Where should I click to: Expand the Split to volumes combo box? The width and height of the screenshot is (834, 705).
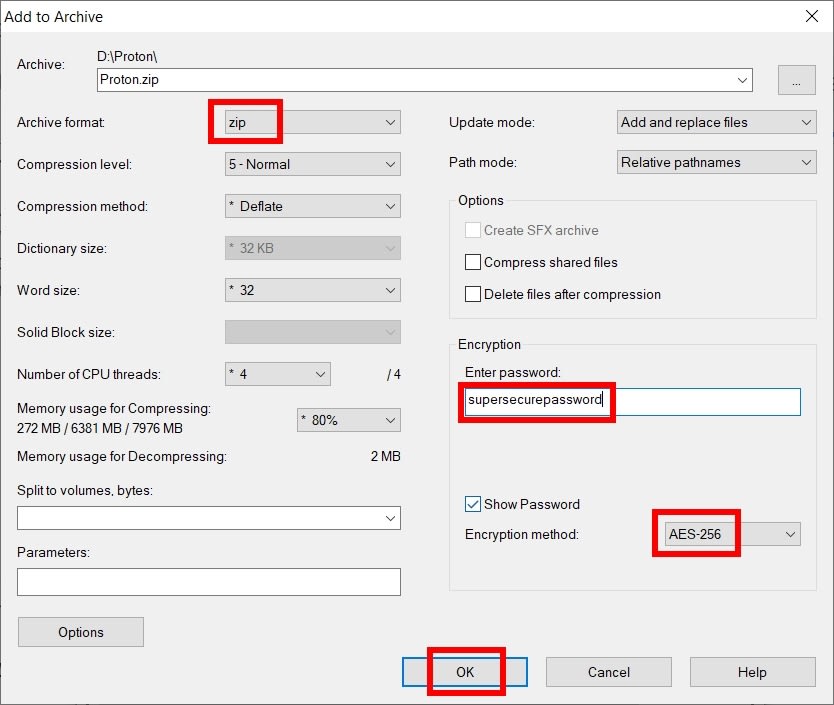[x=208, y=518]
